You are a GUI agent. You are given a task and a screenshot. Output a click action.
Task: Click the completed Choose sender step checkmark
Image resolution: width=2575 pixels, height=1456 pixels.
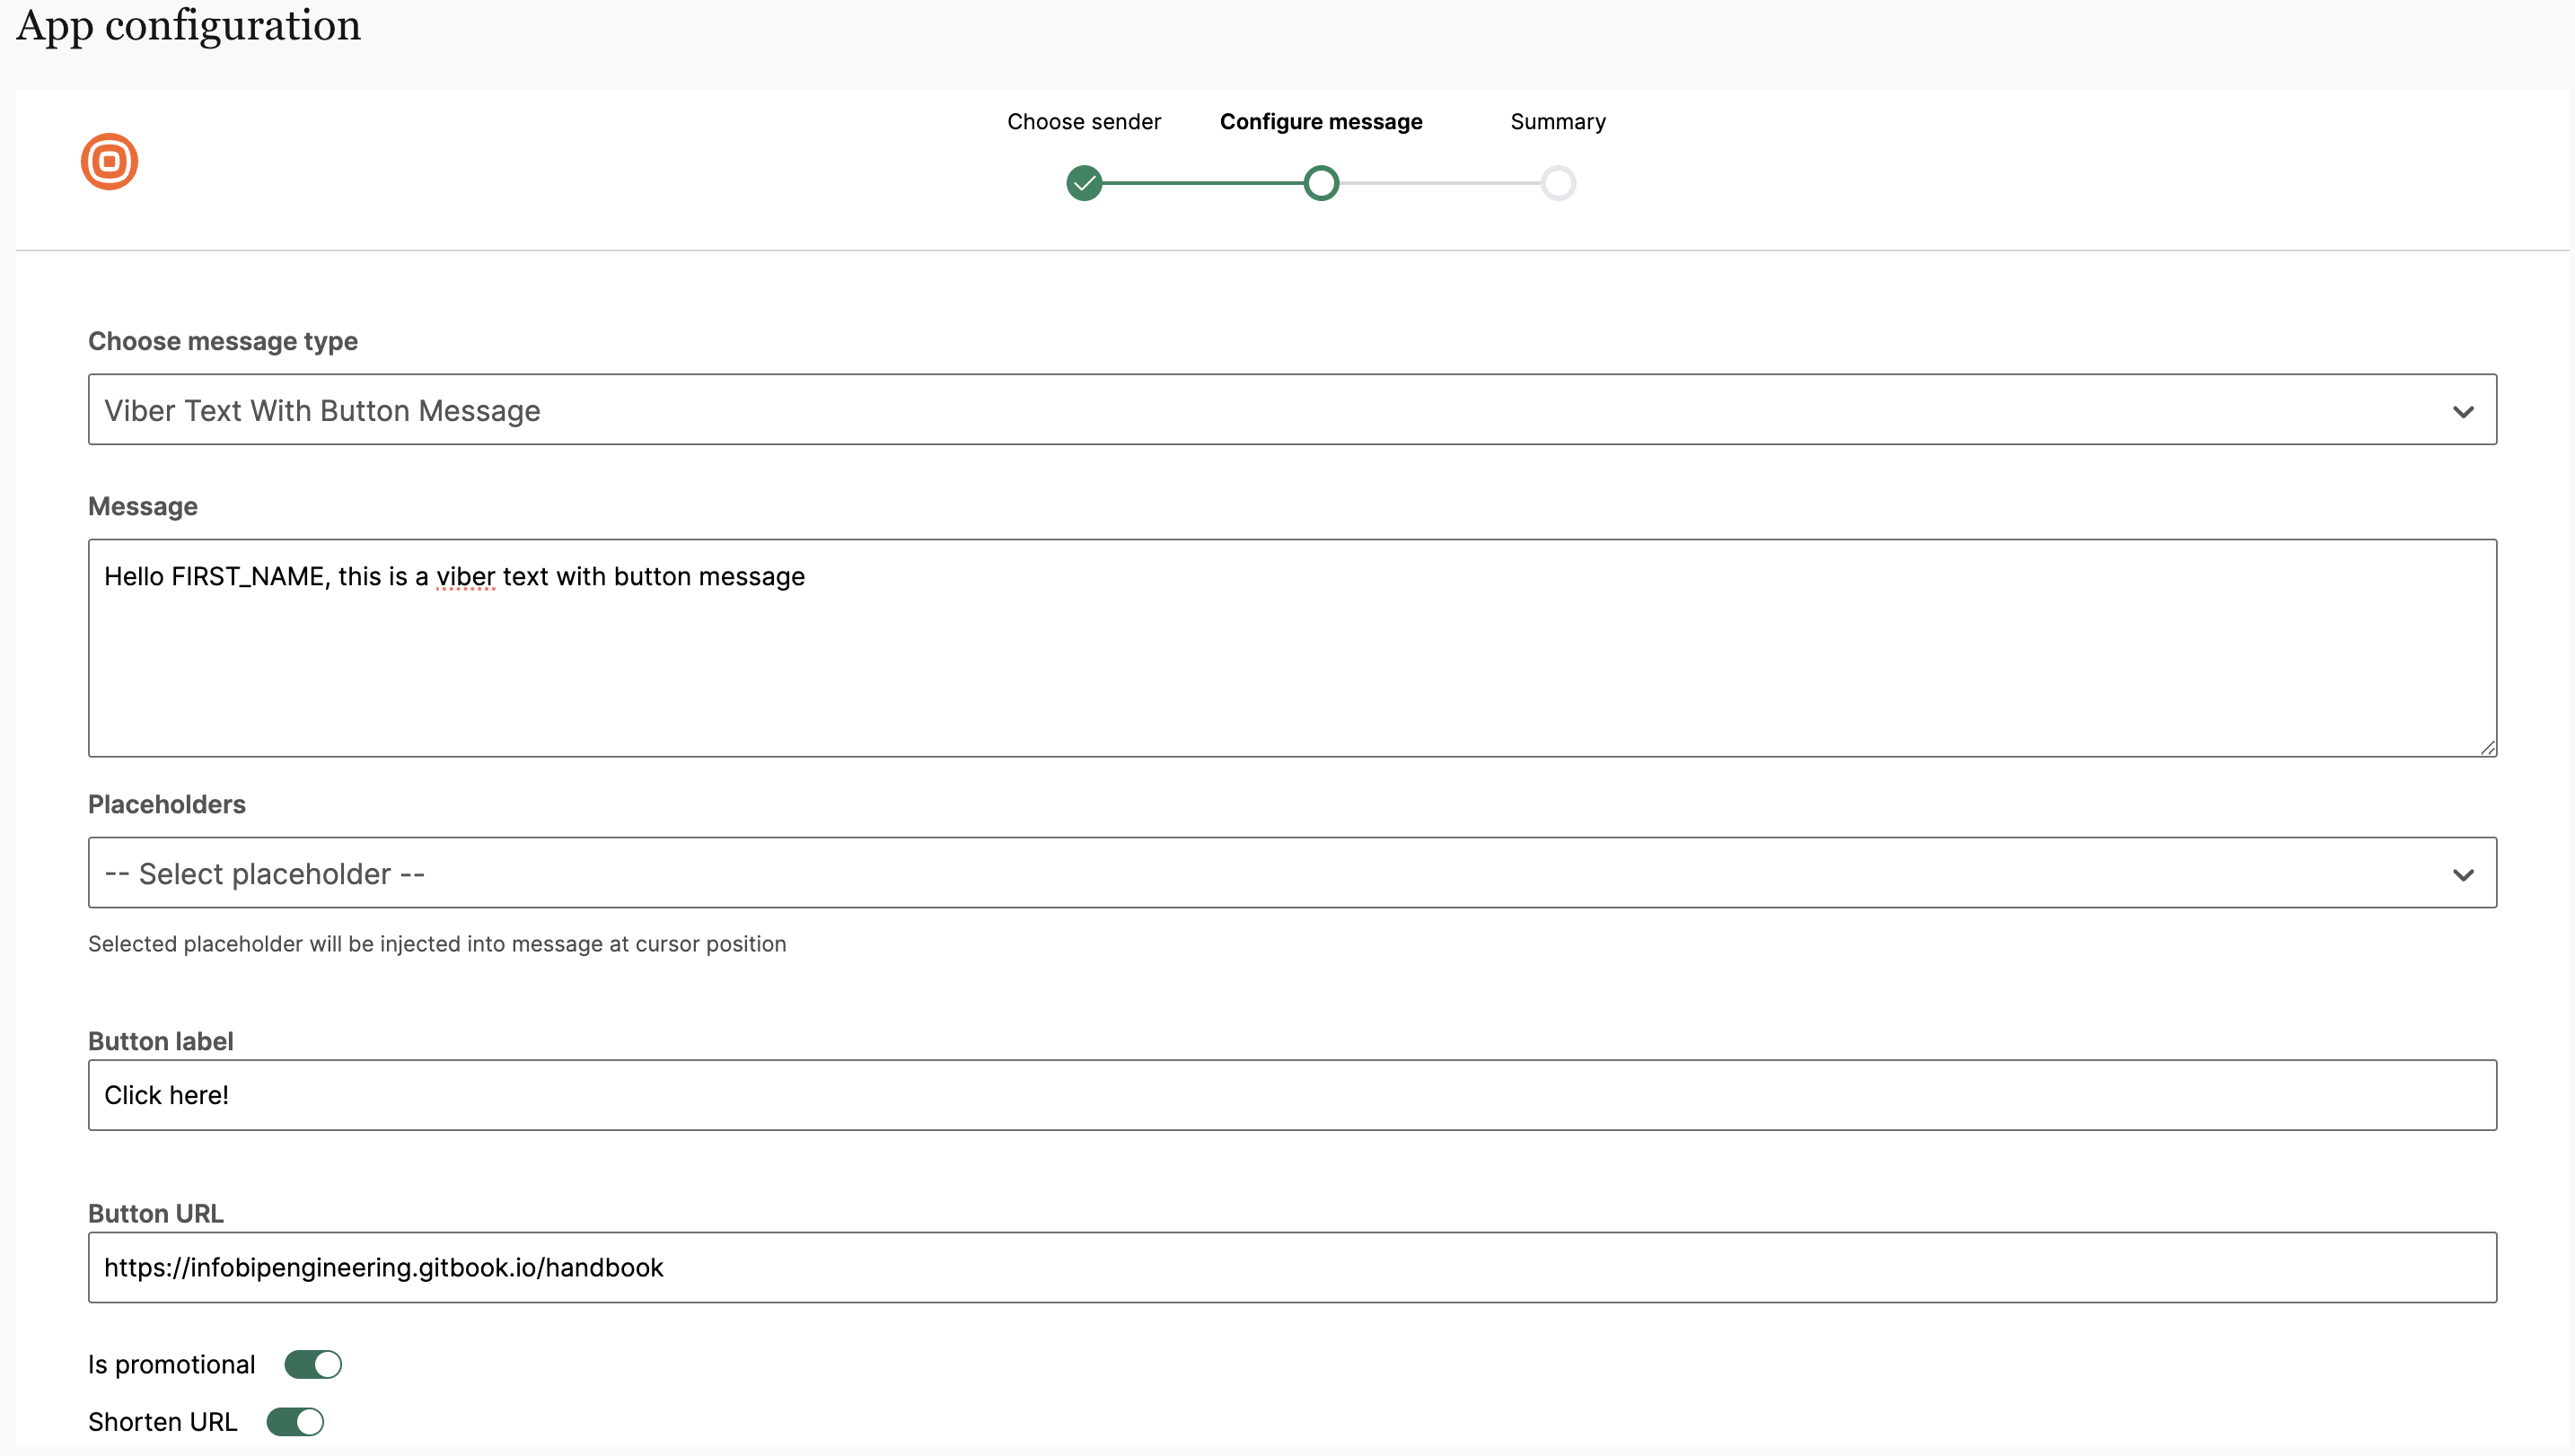pos(1084,183)
